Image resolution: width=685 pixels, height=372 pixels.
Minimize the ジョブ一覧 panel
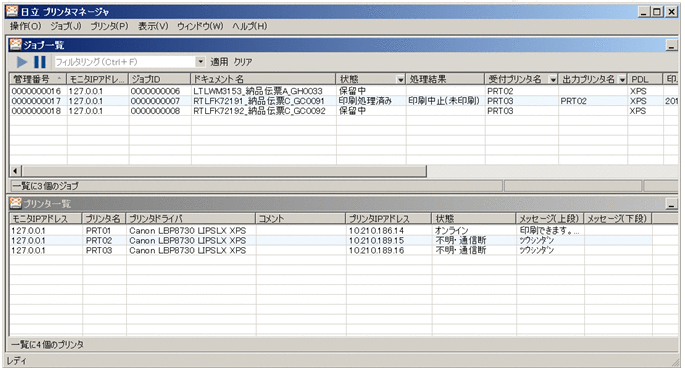click(x=671, y=45)
